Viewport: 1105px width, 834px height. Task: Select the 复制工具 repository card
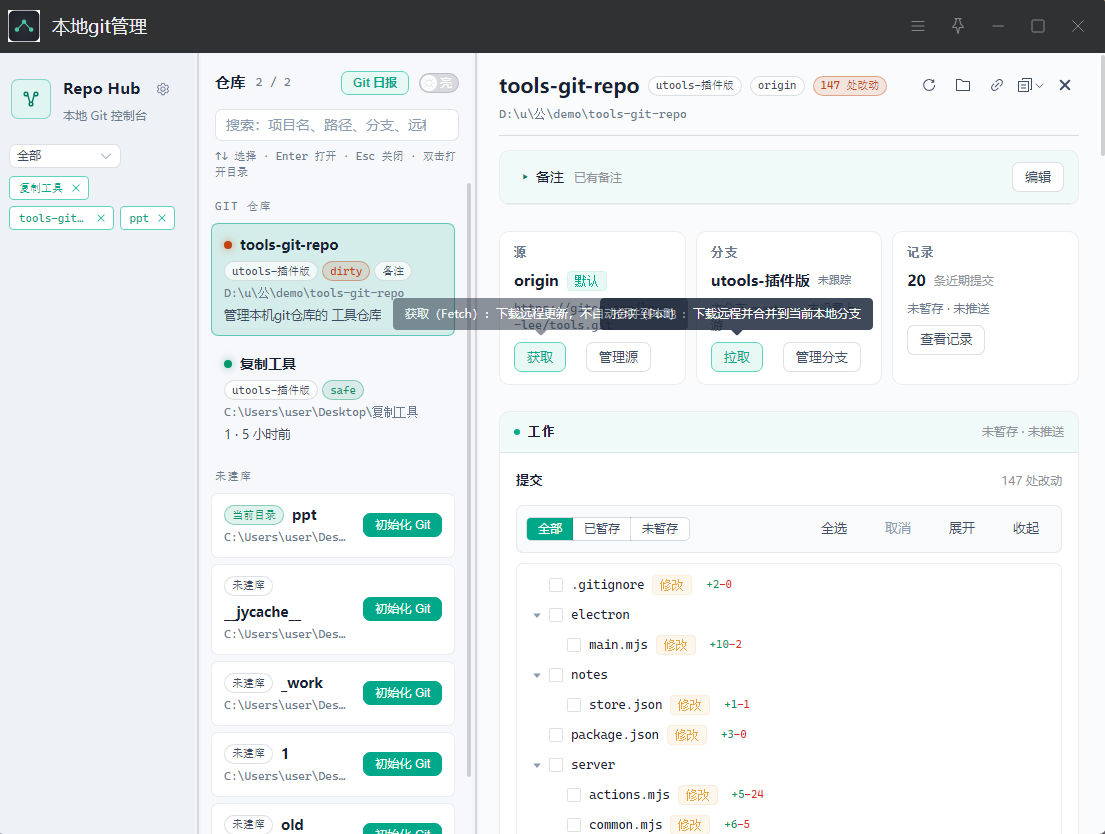(x=333, y=398)
